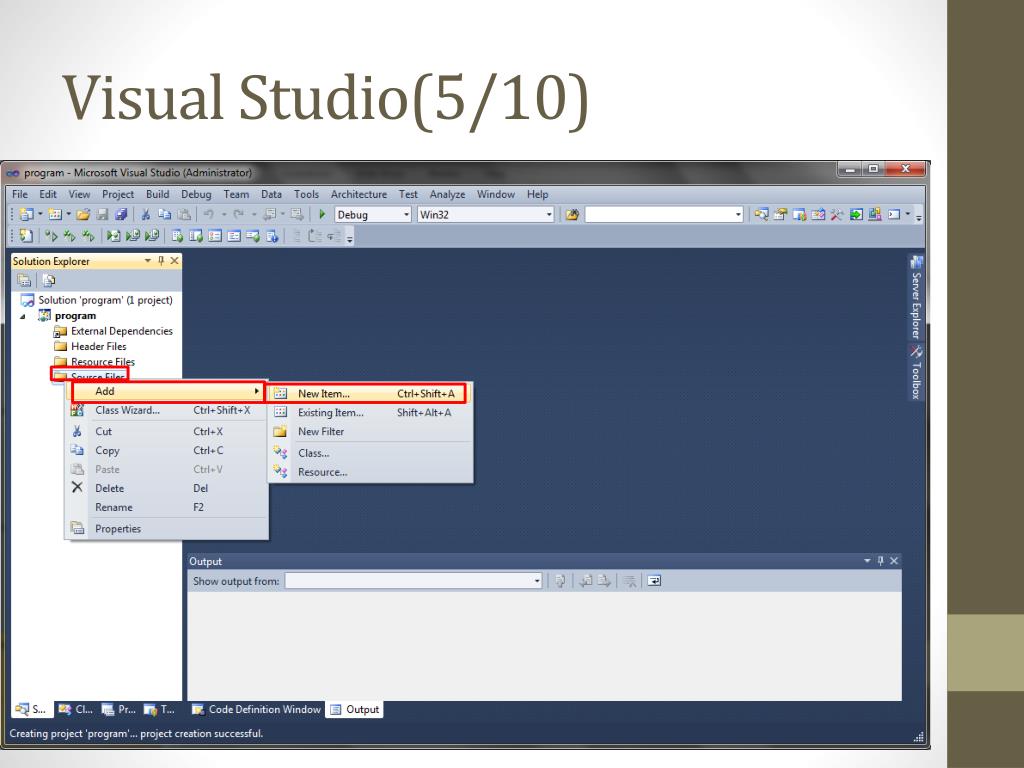Click the Output panel text area

[544, 646]
